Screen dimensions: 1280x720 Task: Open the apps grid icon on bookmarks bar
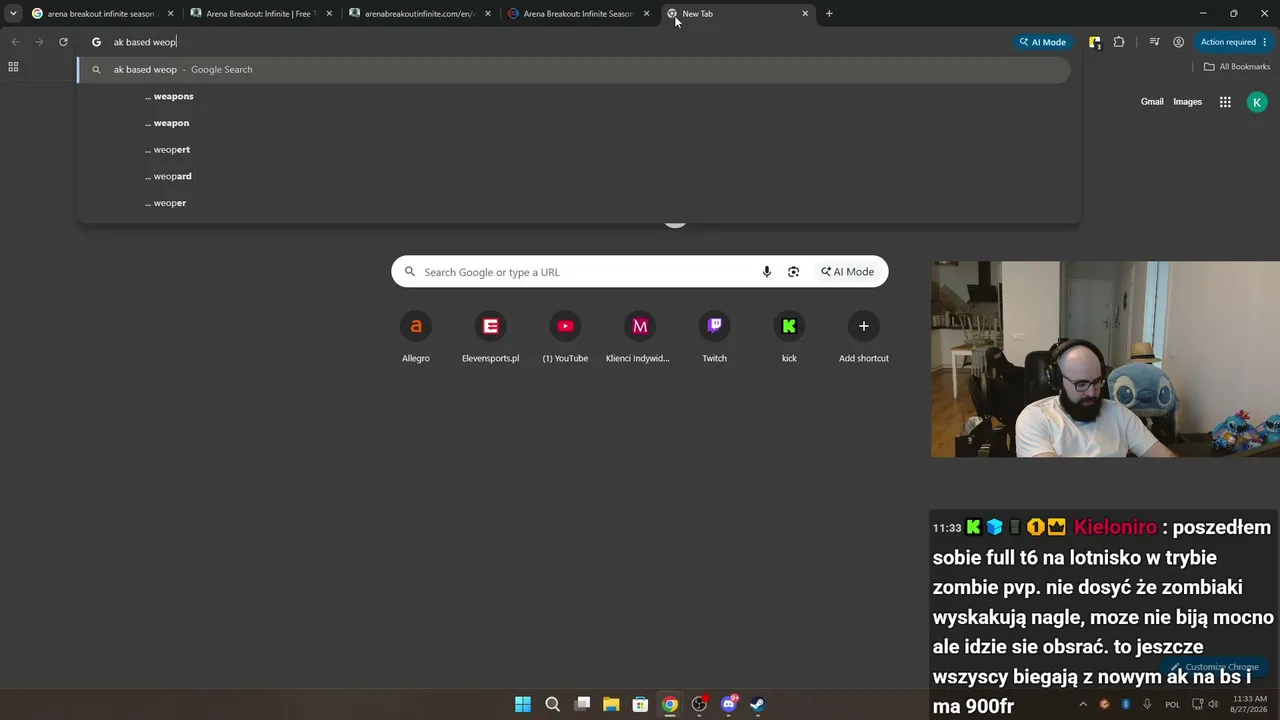(x=13, y=67)
